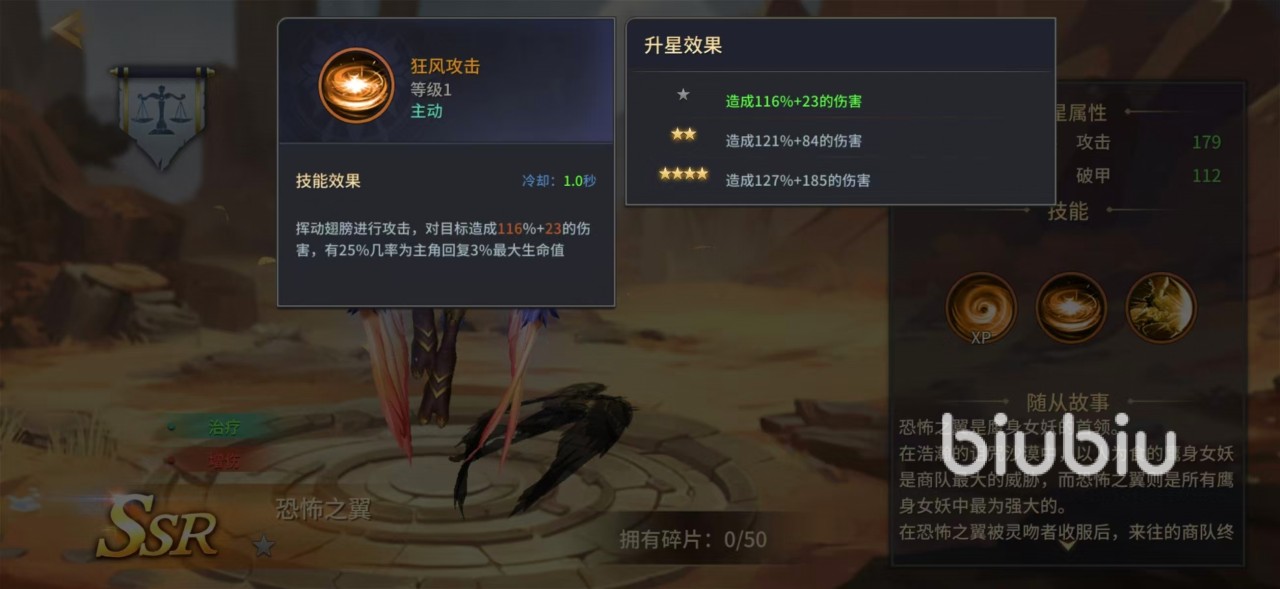This screenshot has height=589, width=1280.
Task: Tap the 恐怖之翼 character name
Action: (x=323, y=508)
